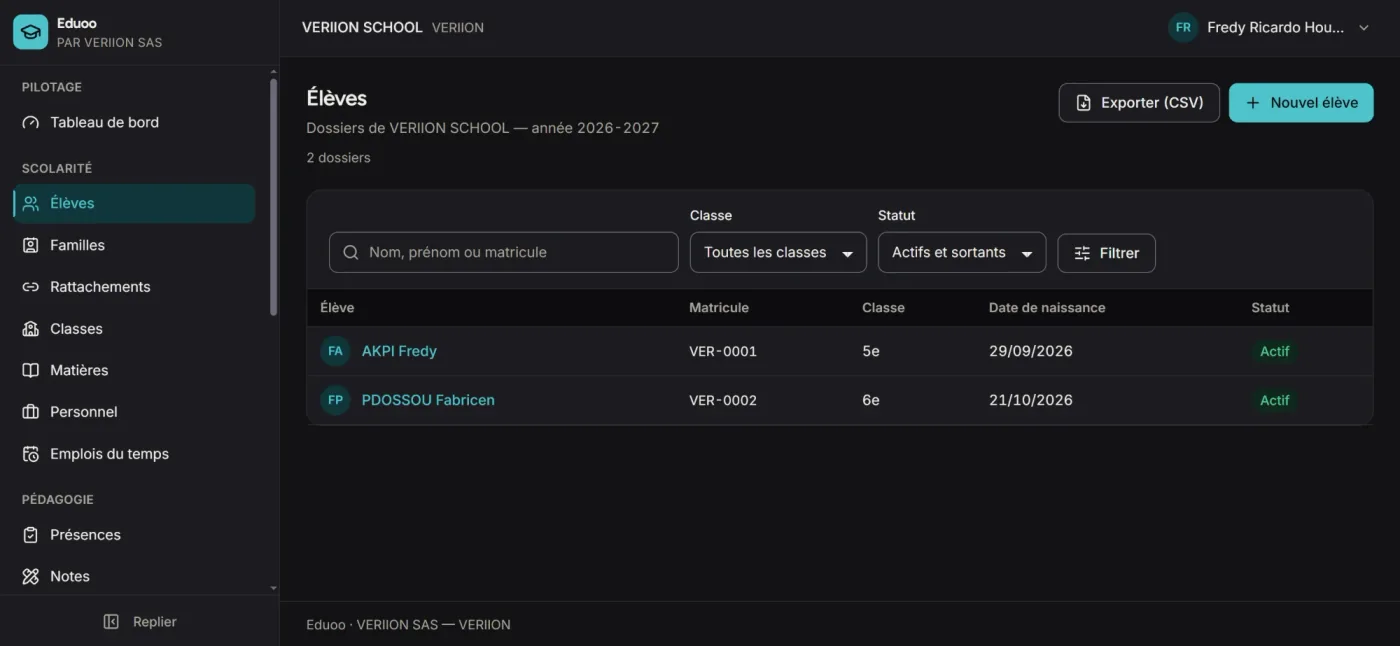Click the Eduoo graduation cap logo

(30, 32)
